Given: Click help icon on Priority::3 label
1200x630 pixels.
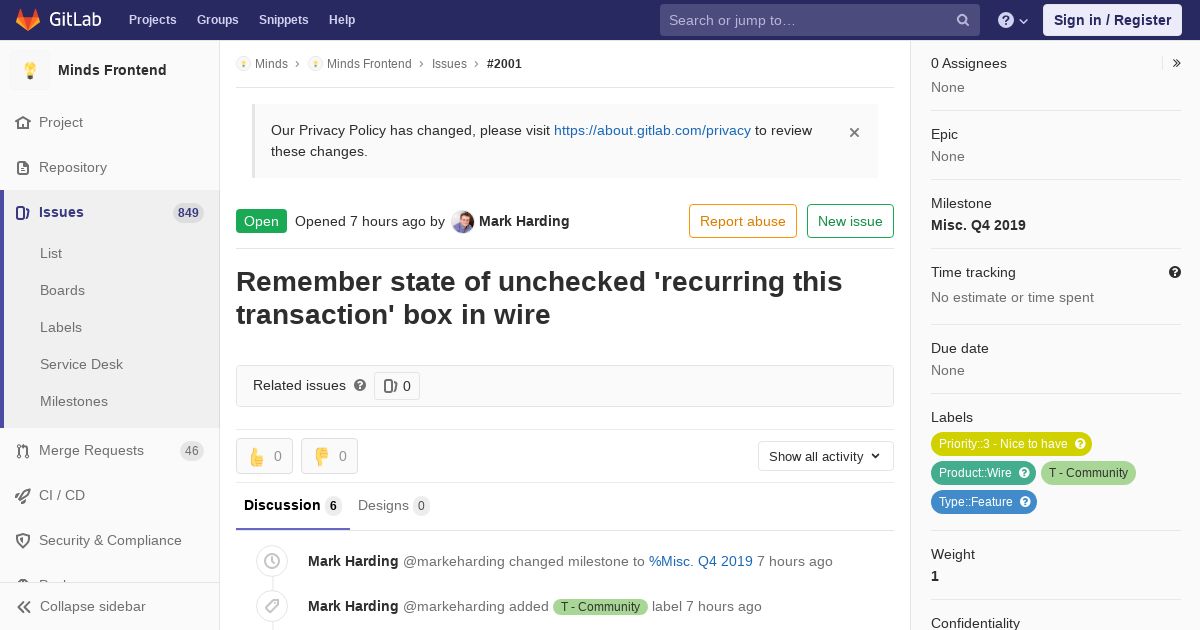Looking at the screenshot, I should click(1080, 444).
